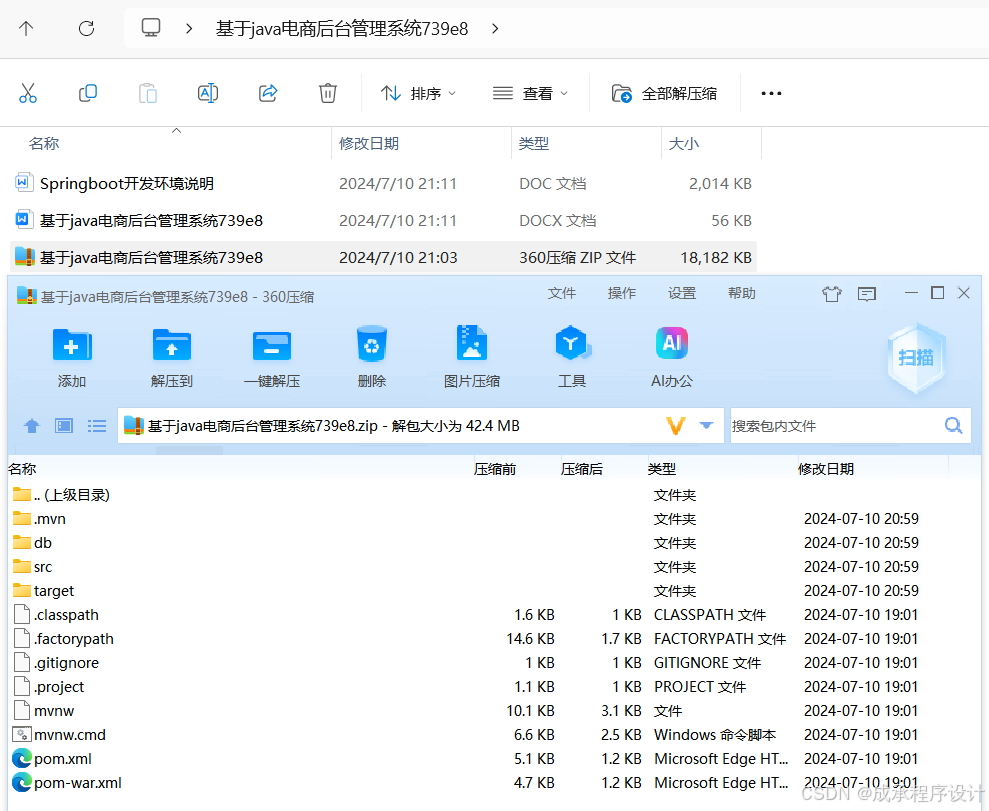989x811 pixels.
Task: Select the DOCX 基于java电商后台管理系统739e8 file
Action: point(383,221)
